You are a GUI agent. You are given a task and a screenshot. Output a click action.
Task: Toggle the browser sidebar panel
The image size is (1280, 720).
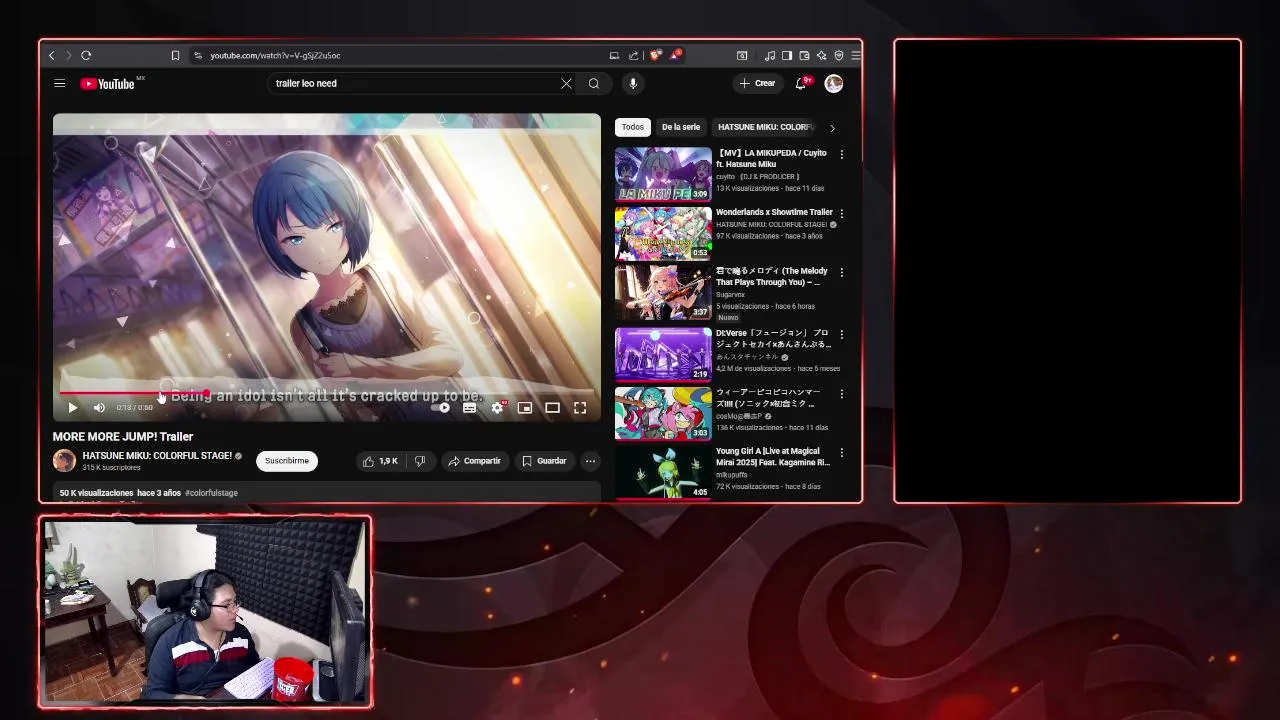click(787, 56)
